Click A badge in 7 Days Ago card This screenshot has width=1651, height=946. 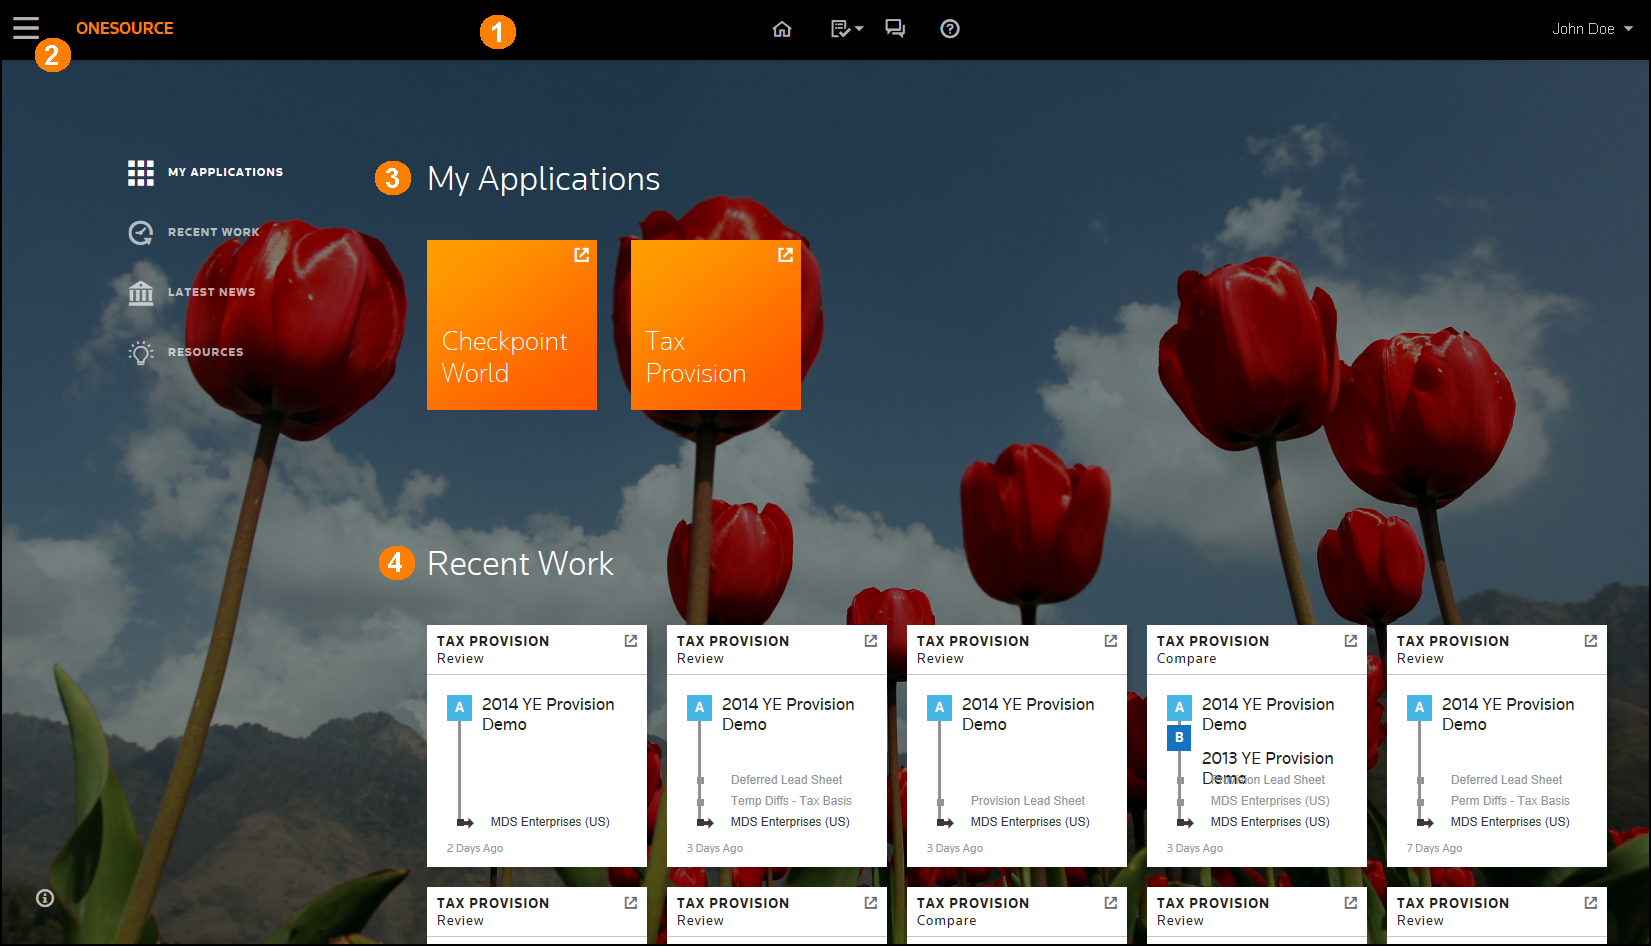click(x=1419, y=708)
